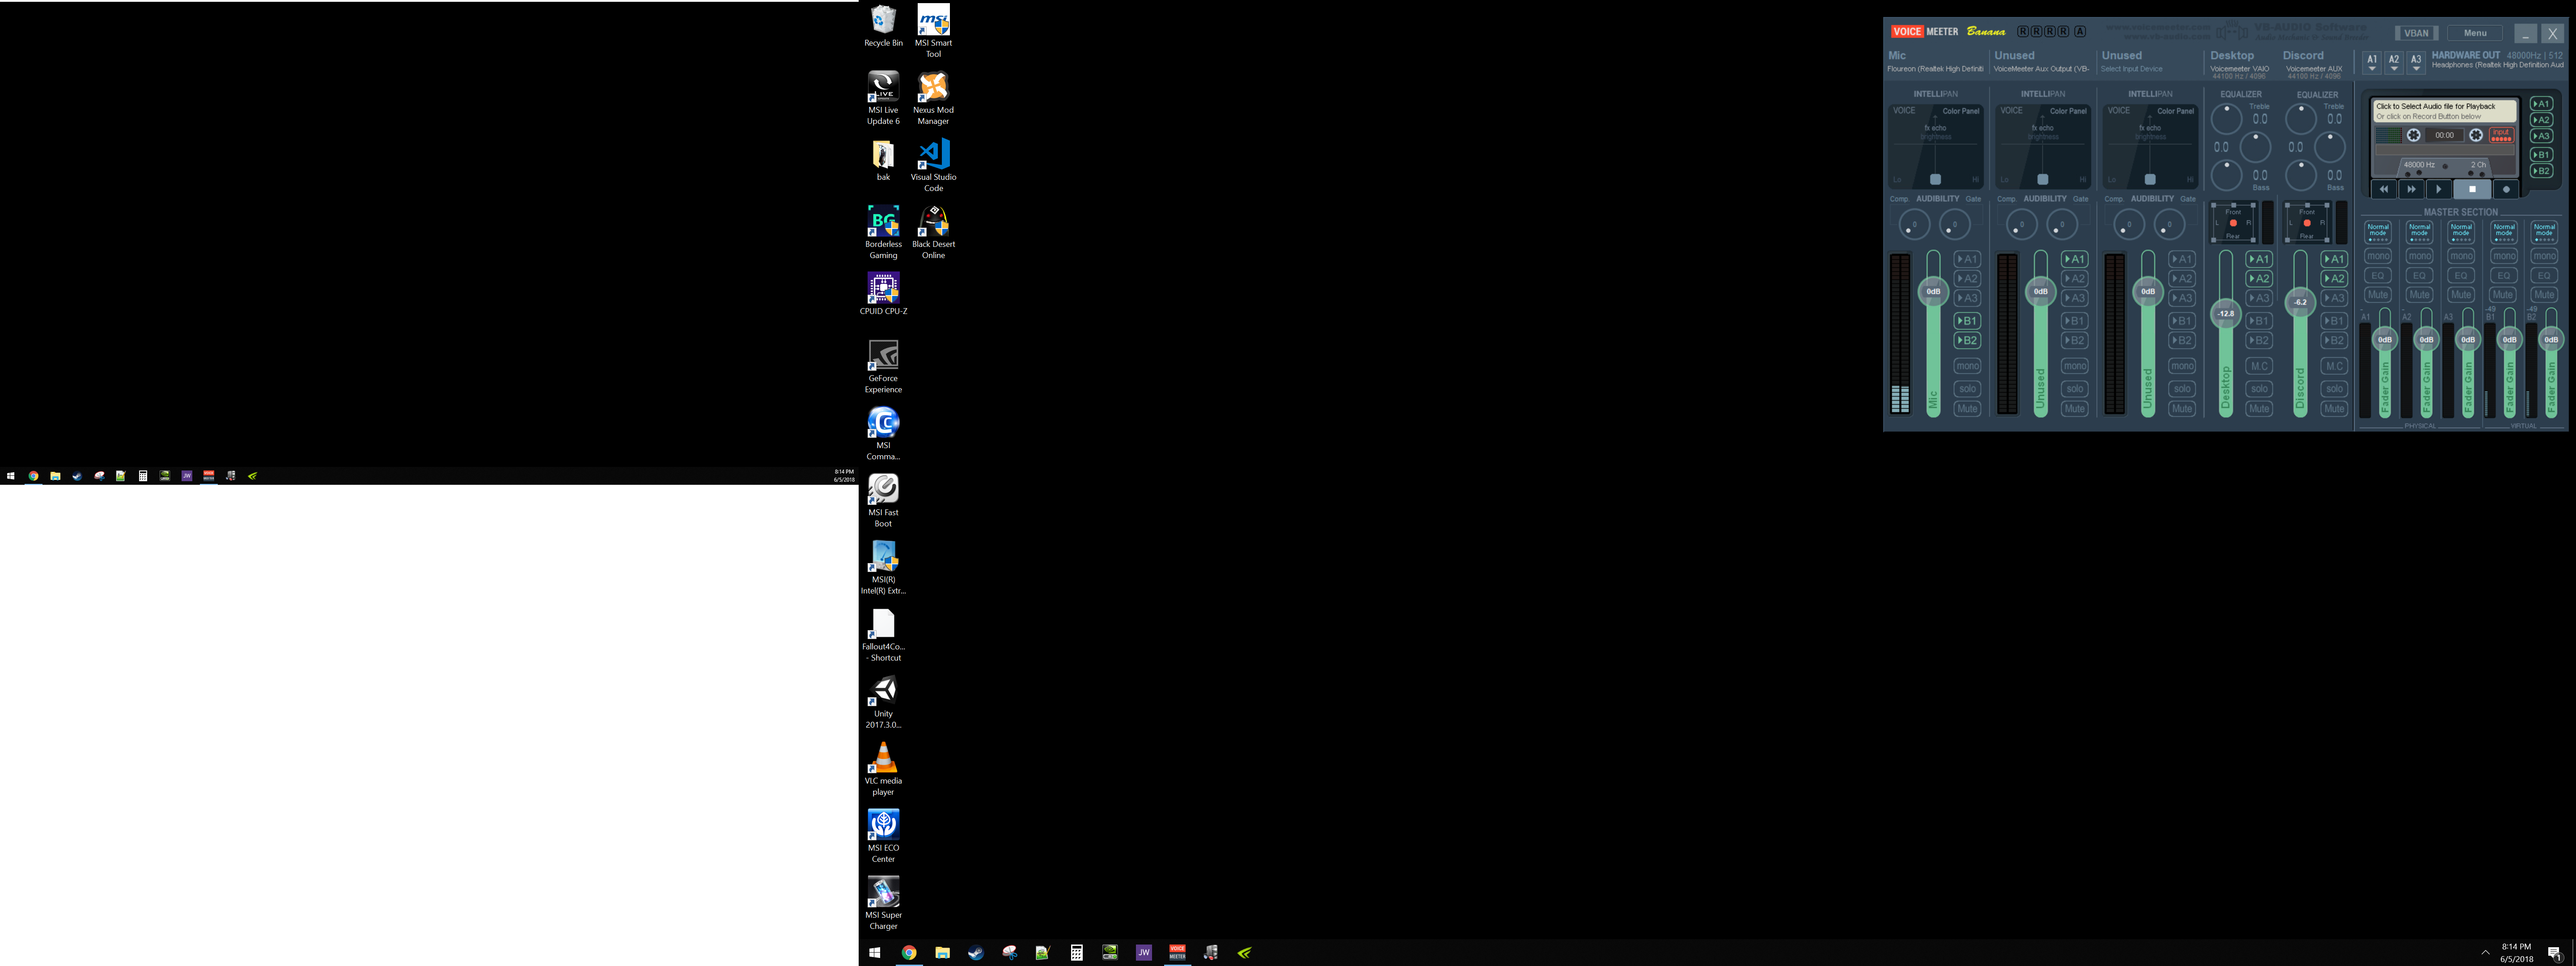
Task: Click the Mic Gate audibility knob
Action: pyautogui.click(x=1955, y=225)
